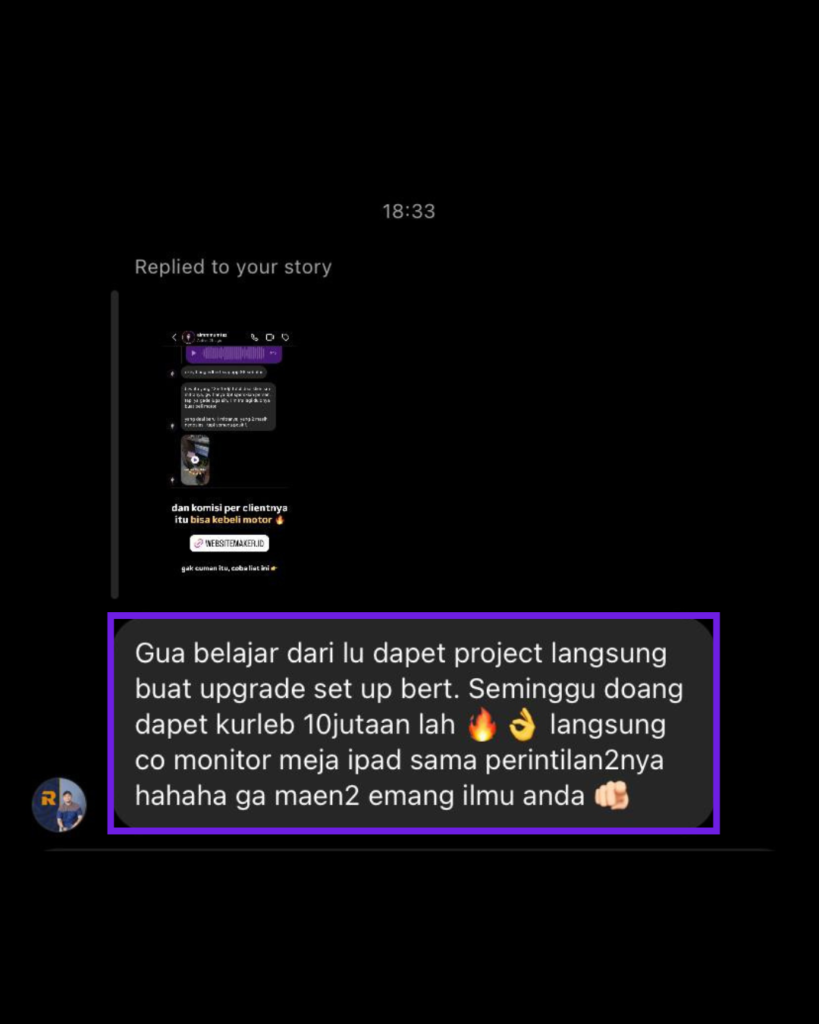Click the fist emoji ending the message
The height and width of the screenshot is (1024, 819).
click(611, 795)
